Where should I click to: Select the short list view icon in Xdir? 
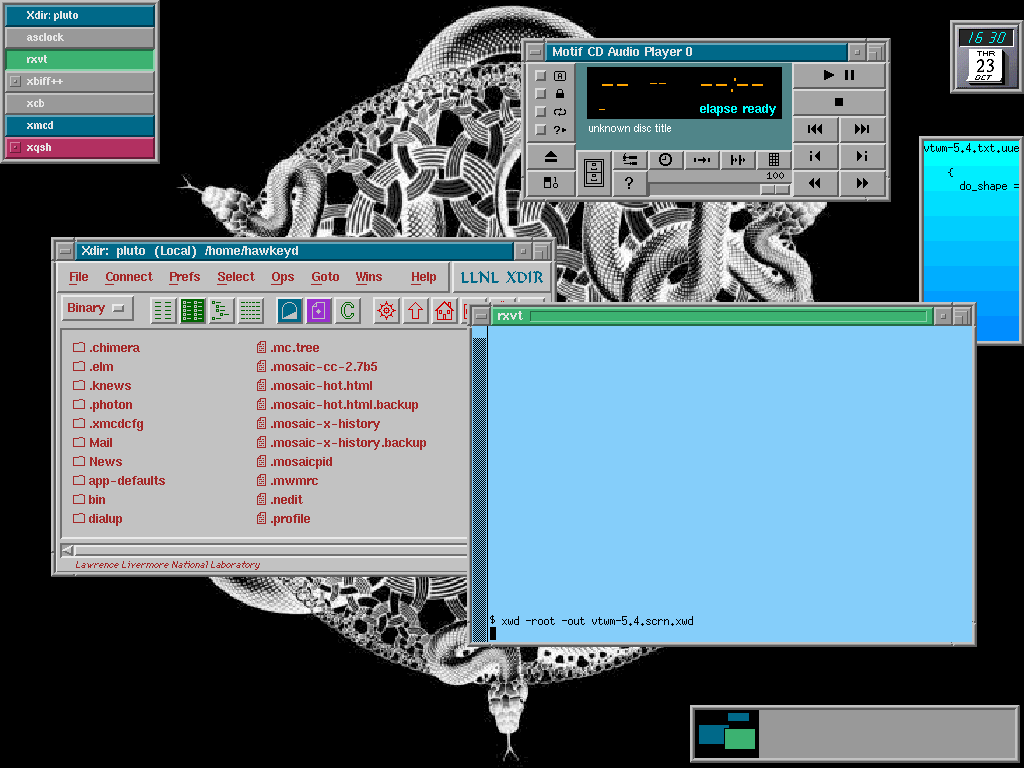163,311
